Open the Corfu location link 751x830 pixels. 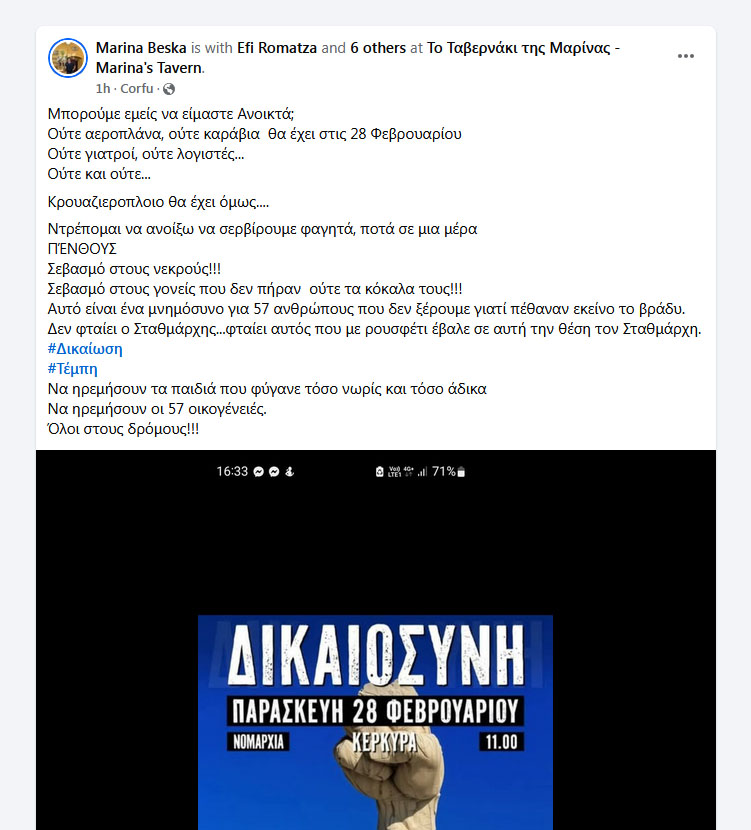coord(137,88)
